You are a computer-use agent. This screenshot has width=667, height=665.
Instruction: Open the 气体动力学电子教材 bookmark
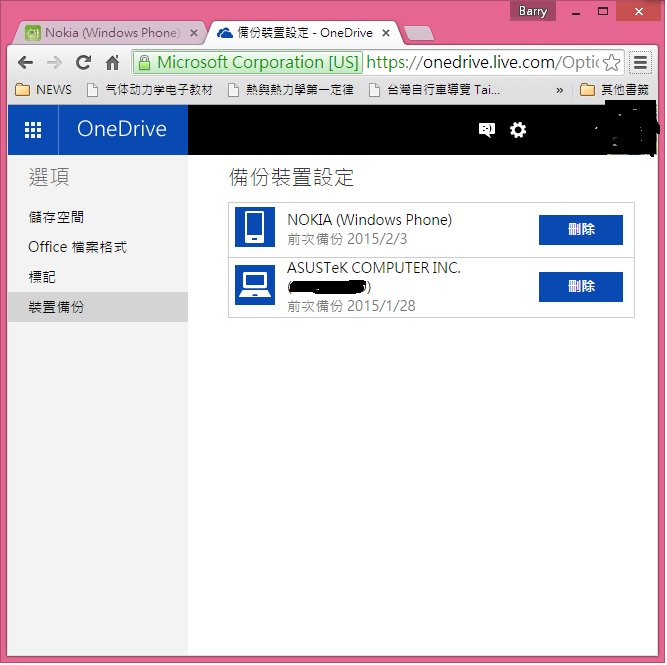[150, 90]
